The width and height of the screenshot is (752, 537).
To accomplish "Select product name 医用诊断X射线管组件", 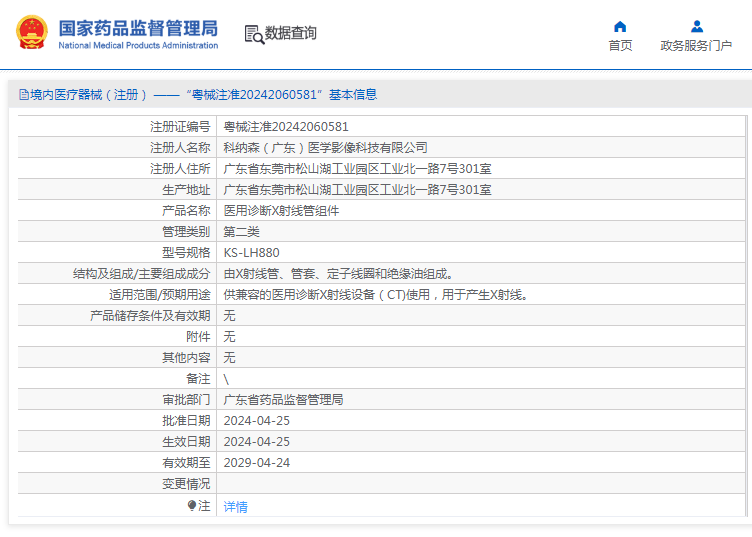I will click(281, 211).
